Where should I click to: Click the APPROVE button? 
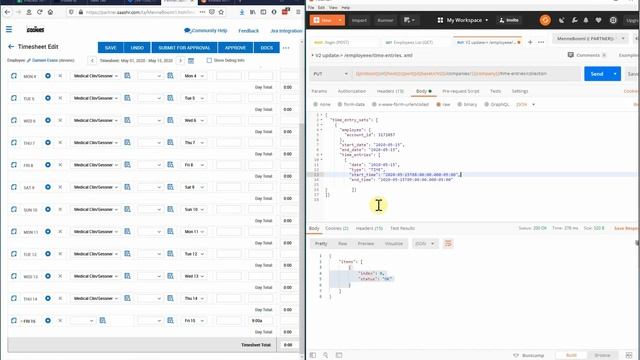[236, 48]
